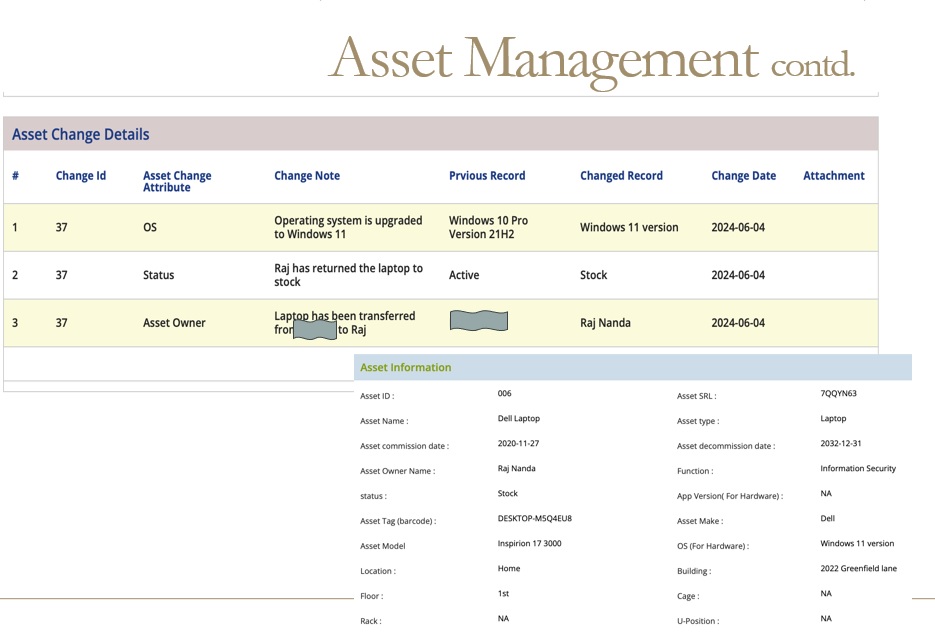This screenshot has height=633, width=935.
Task: Select the Status attribute in row 2
Action: click(x=158, y=275)
